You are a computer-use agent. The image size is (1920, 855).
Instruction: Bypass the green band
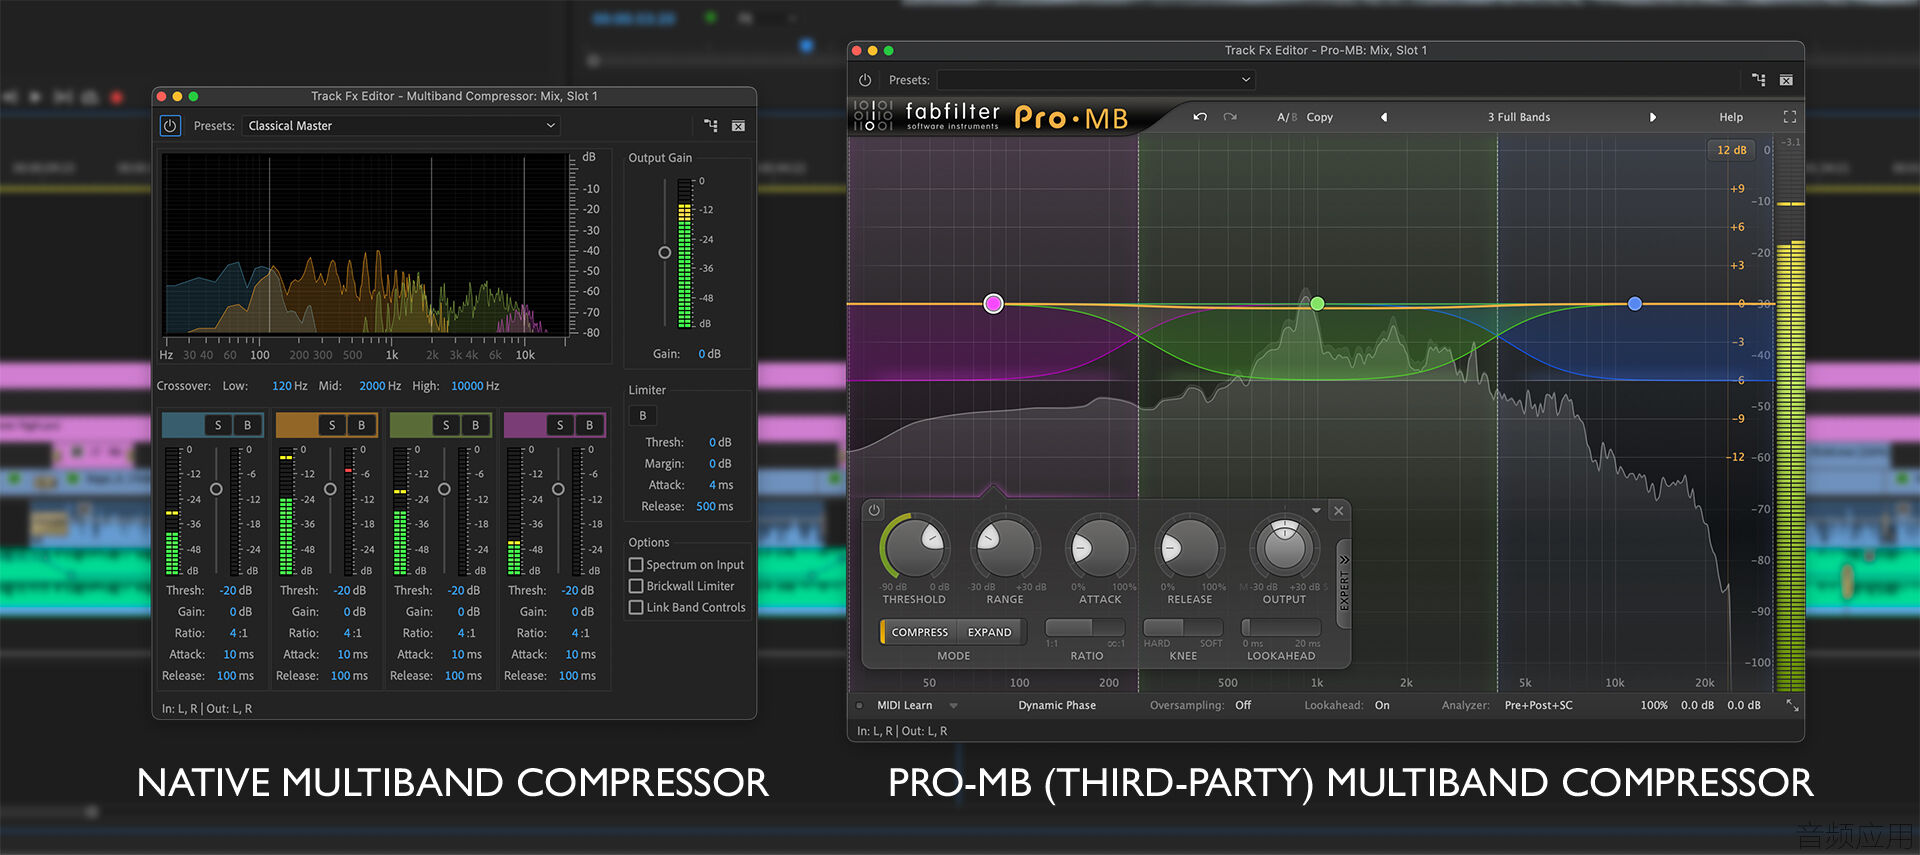coord(475,425)
